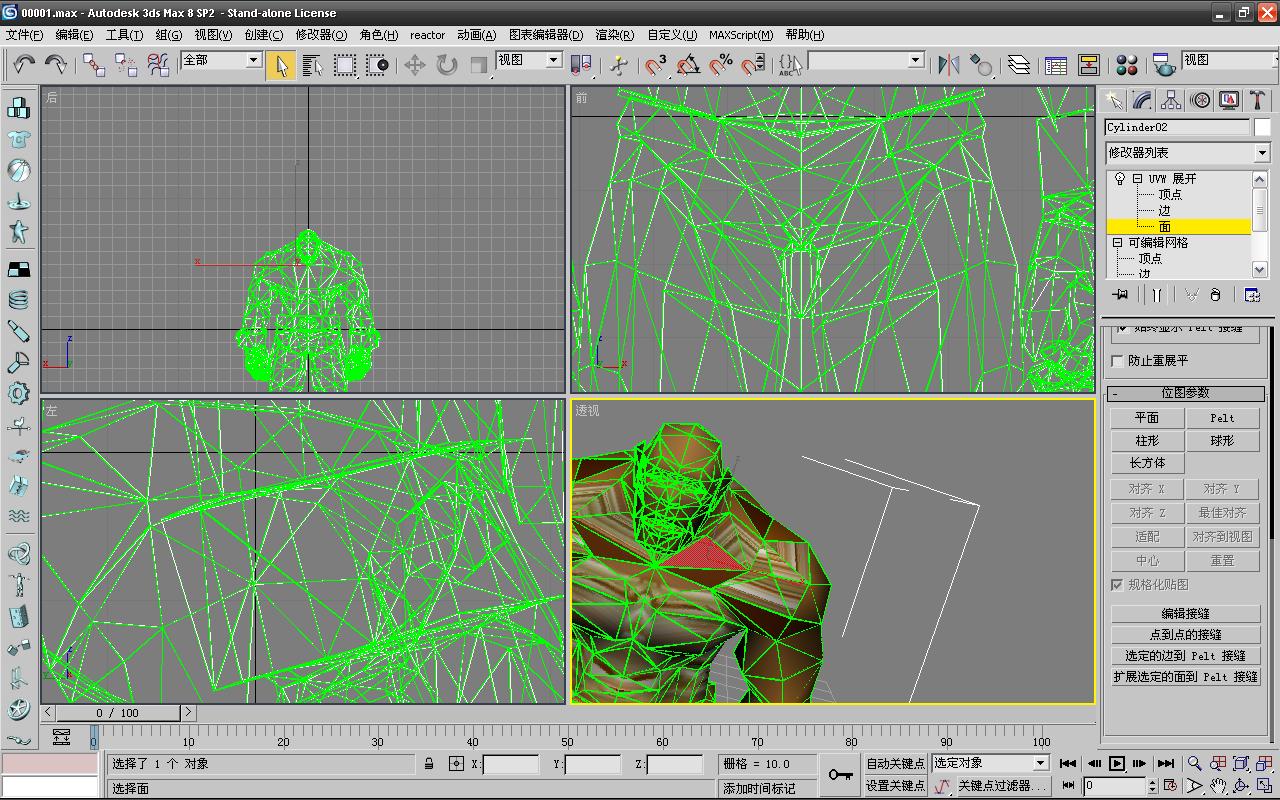Toggle the Percent Snap icon
This screenshot has width=1280, height=800.
(x=720, y=65)
